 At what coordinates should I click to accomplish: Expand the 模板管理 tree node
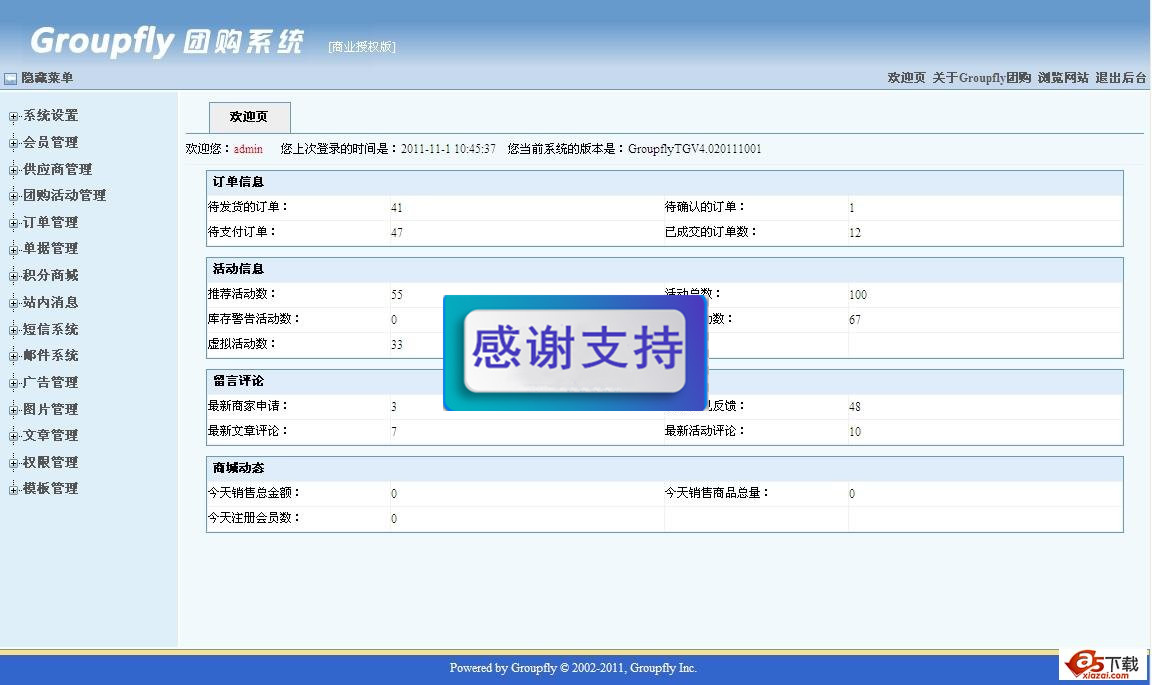pos(13,489)
